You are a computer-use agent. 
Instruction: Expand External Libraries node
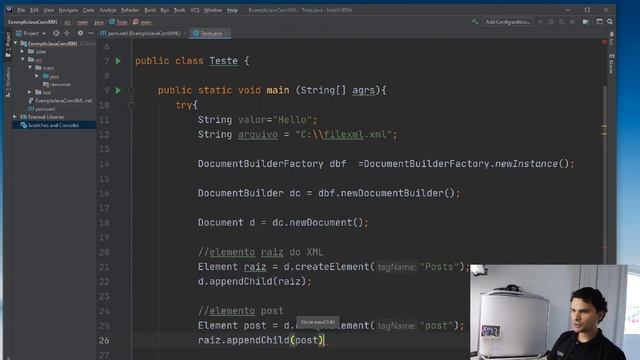(x=15, y=117)
